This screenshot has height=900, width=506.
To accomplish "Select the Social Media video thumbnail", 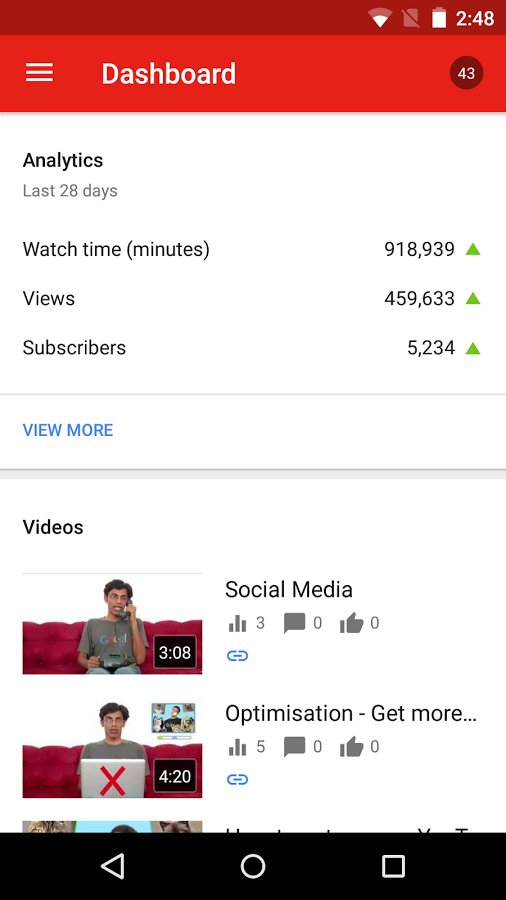I will (x=112, y=623).
